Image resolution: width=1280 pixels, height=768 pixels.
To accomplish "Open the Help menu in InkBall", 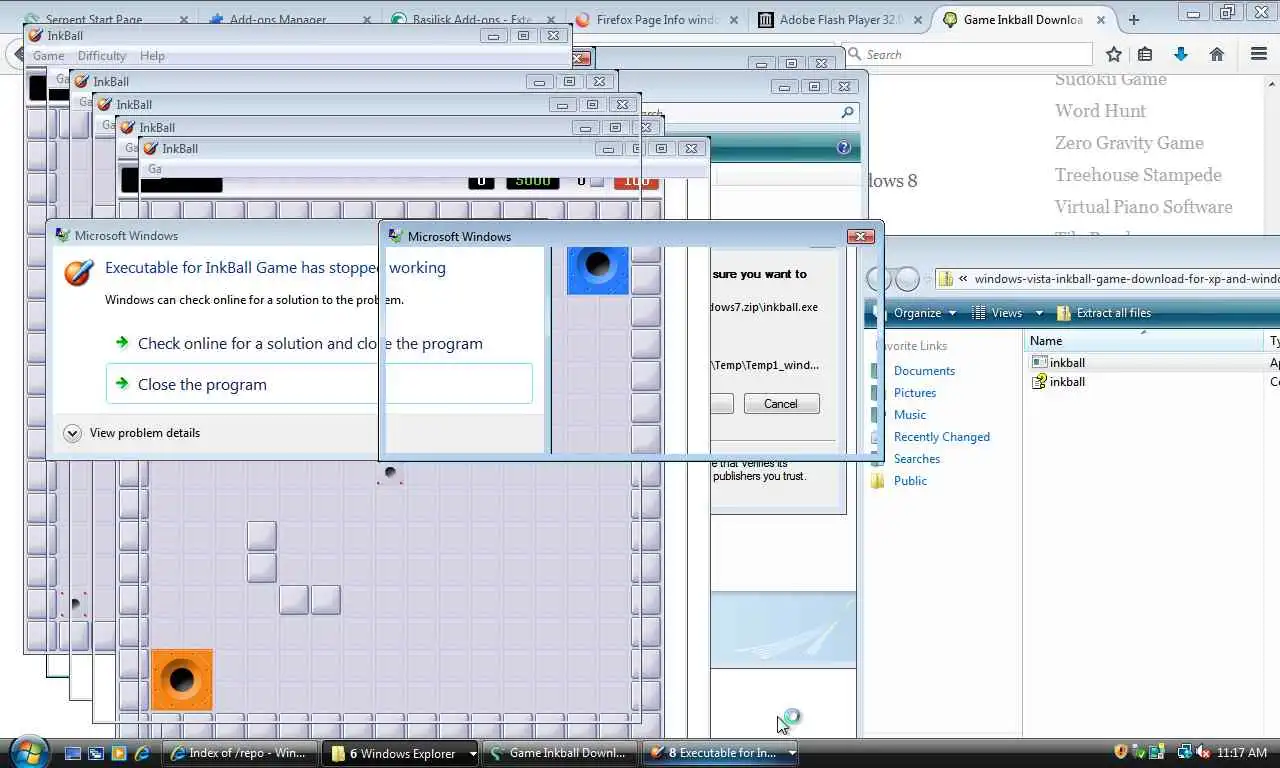I will pos(152,56).
